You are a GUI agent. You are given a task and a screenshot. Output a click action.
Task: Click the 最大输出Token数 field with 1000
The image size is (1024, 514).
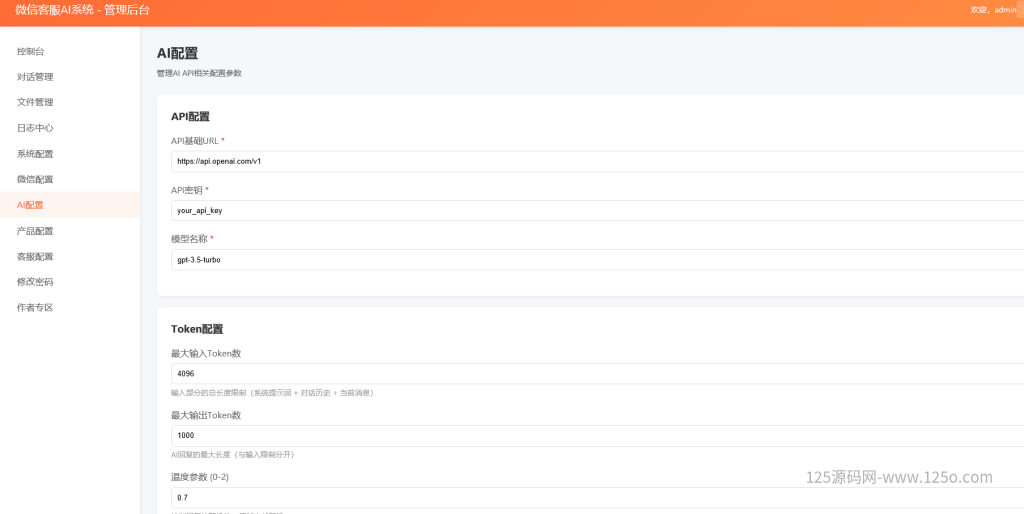point(596,435)
